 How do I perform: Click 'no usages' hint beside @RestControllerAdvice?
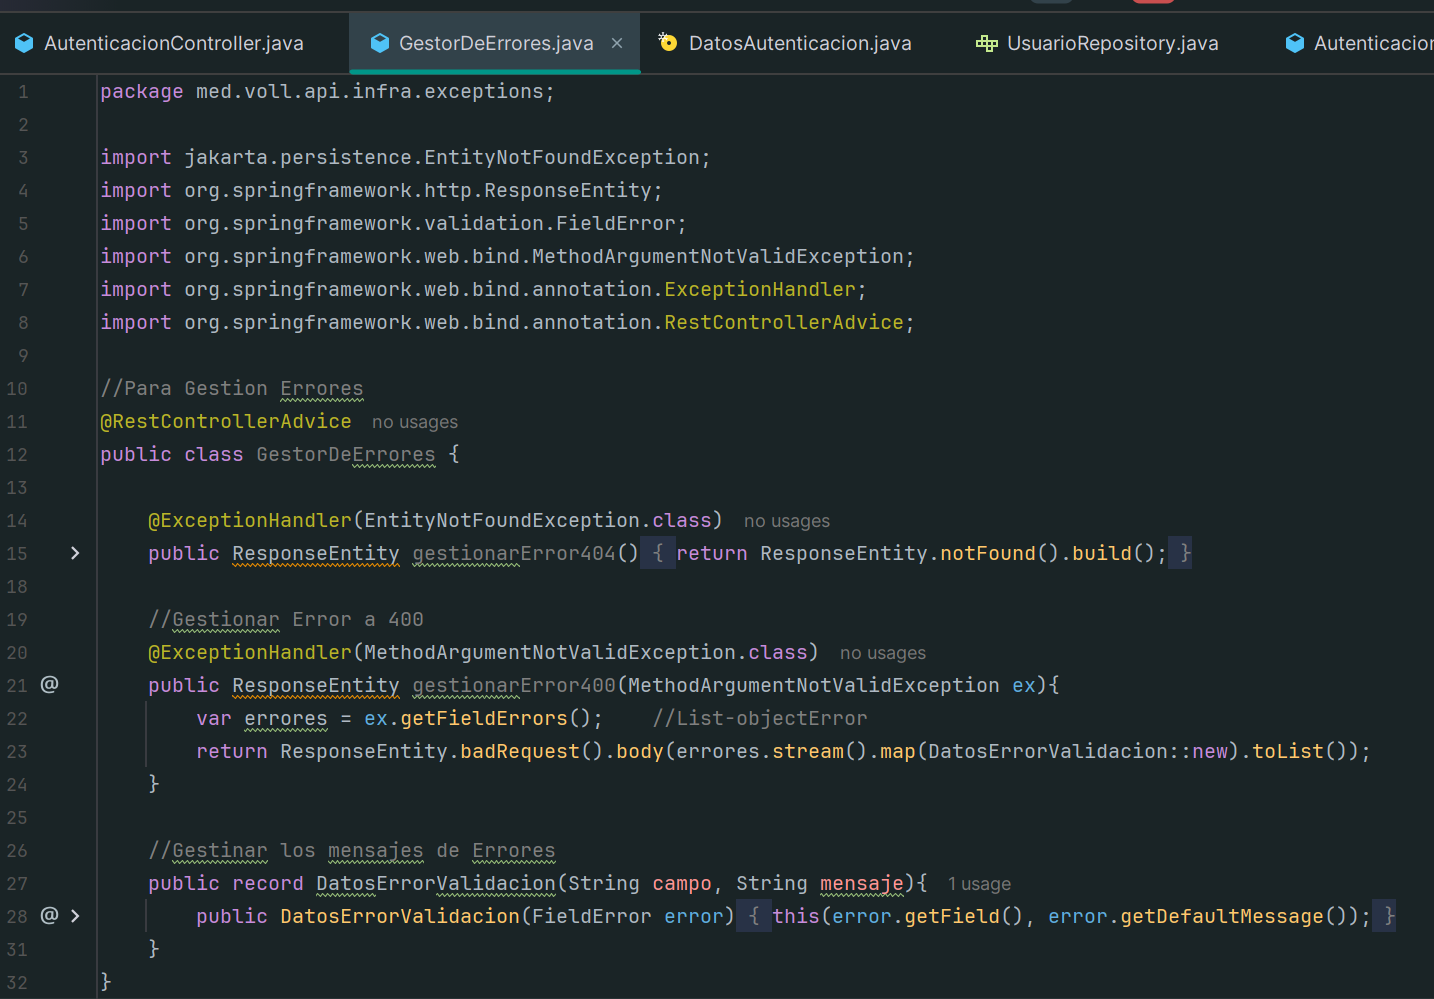click(x=415, y=422)
